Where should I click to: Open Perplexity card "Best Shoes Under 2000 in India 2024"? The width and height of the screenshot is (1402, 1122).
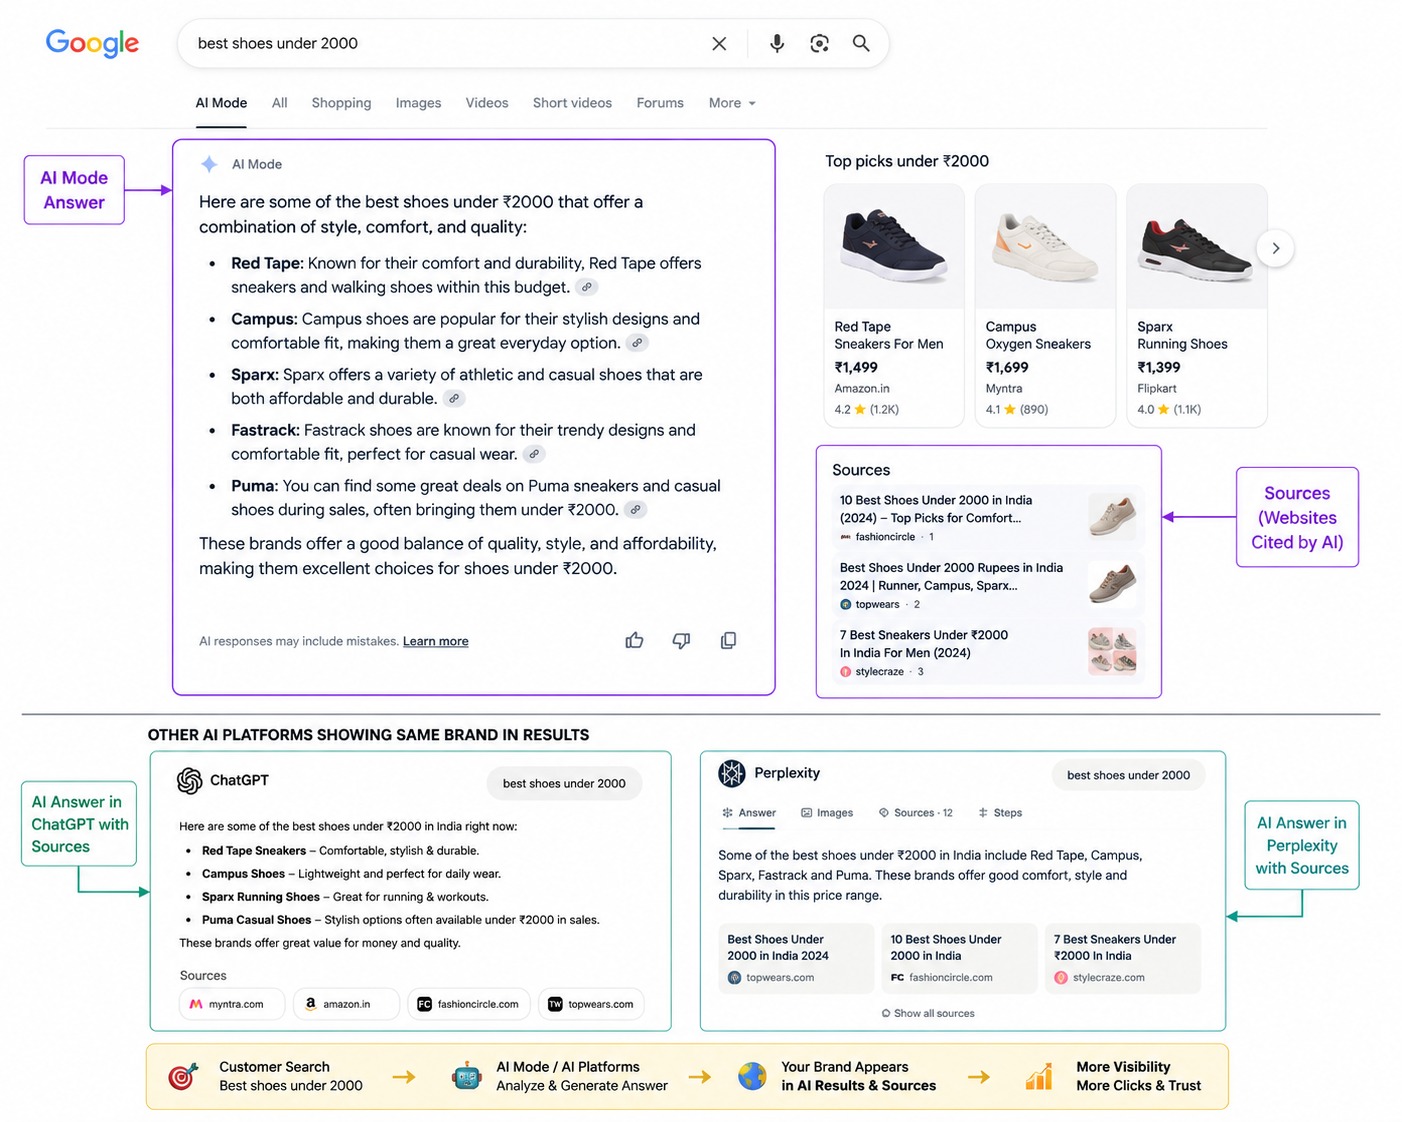coord(796,959)
